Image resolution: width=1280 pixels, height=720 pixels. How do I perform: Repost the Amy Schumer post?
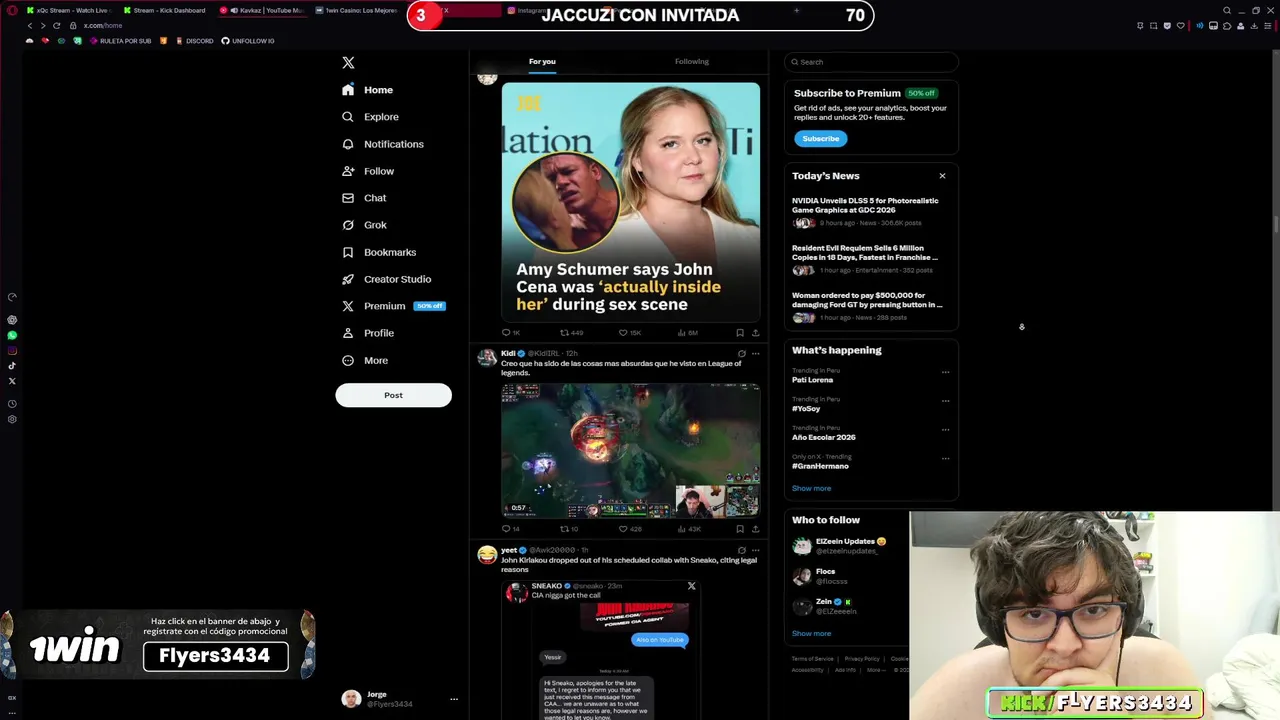point(571,332)
